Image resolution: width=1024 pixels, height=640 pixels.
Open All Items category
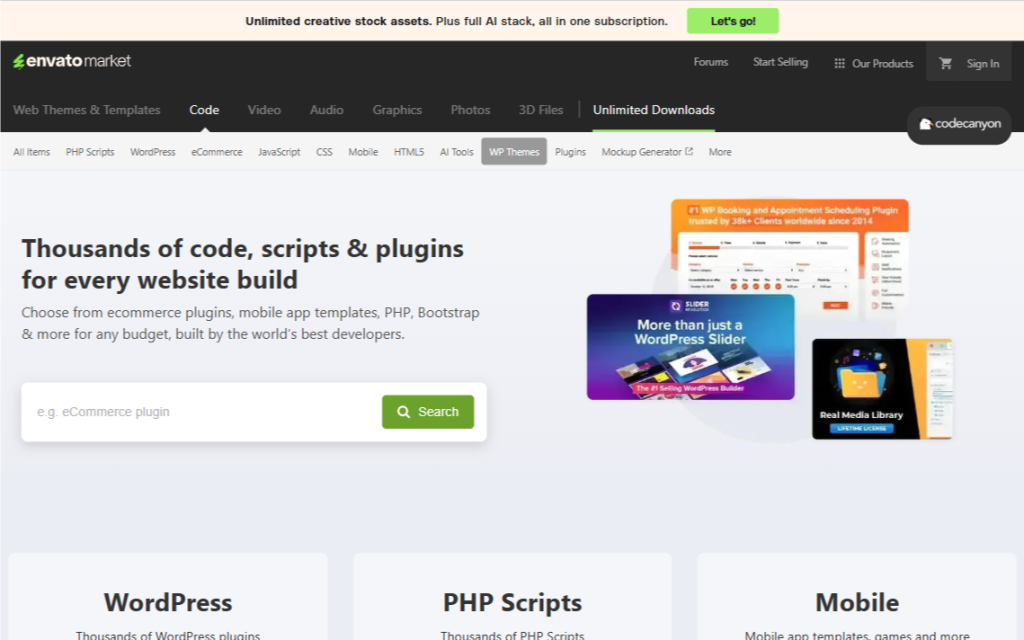[31, 152]
